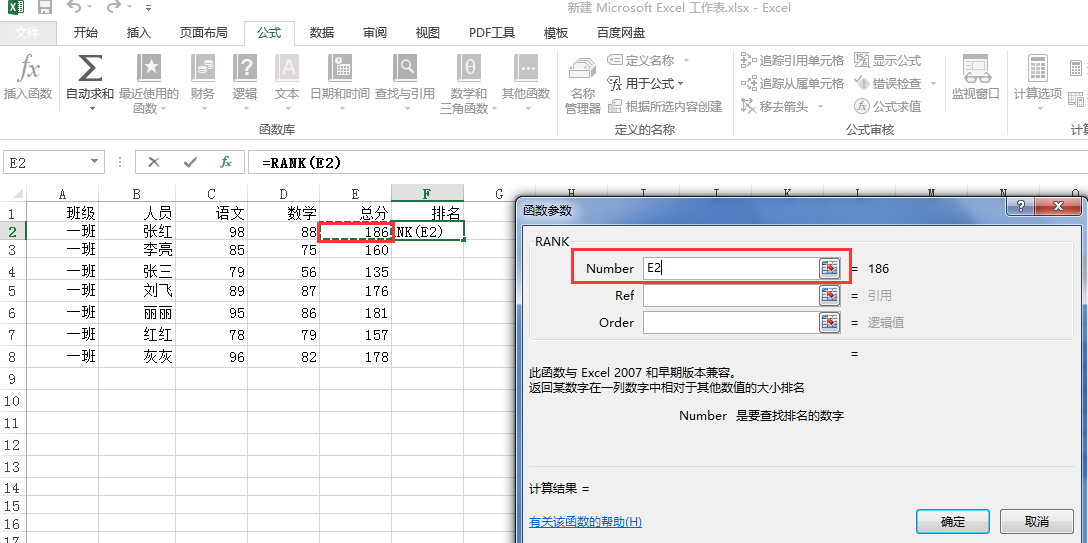The image size is (1088, 543).
Task: Open the Text (文本) functions menu
Action: 287,83
